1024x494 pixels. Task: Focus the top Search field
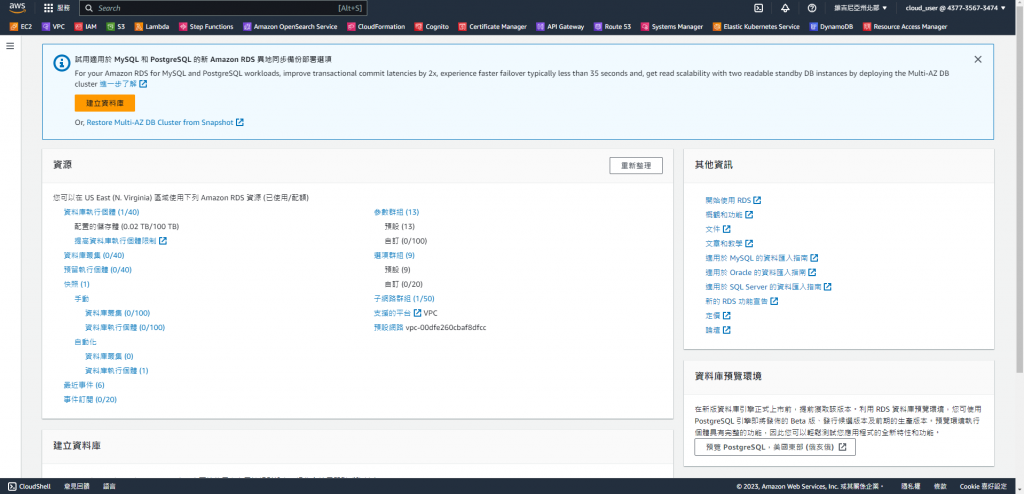pos(223,8)
